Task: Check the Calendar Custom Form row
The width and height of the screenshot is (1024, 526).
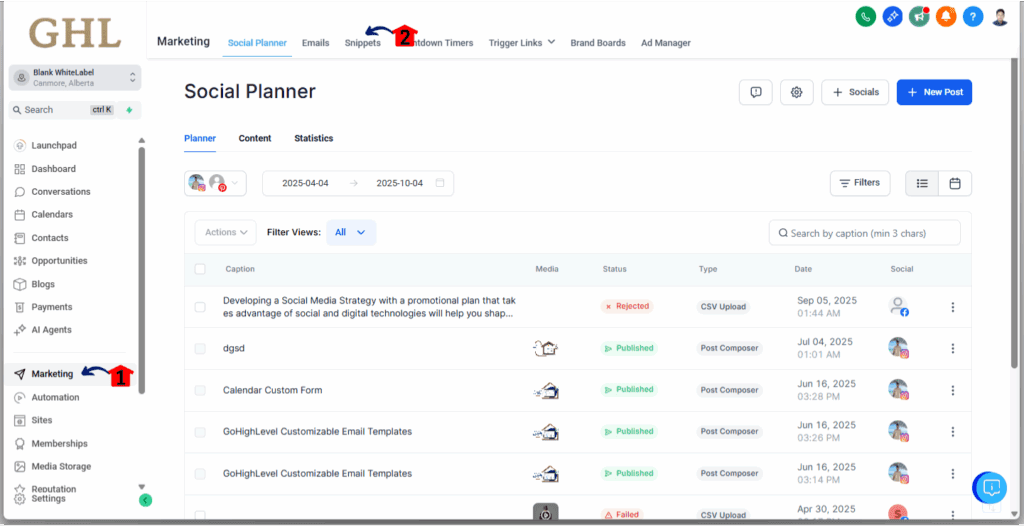Action: [x=200, y=390]
